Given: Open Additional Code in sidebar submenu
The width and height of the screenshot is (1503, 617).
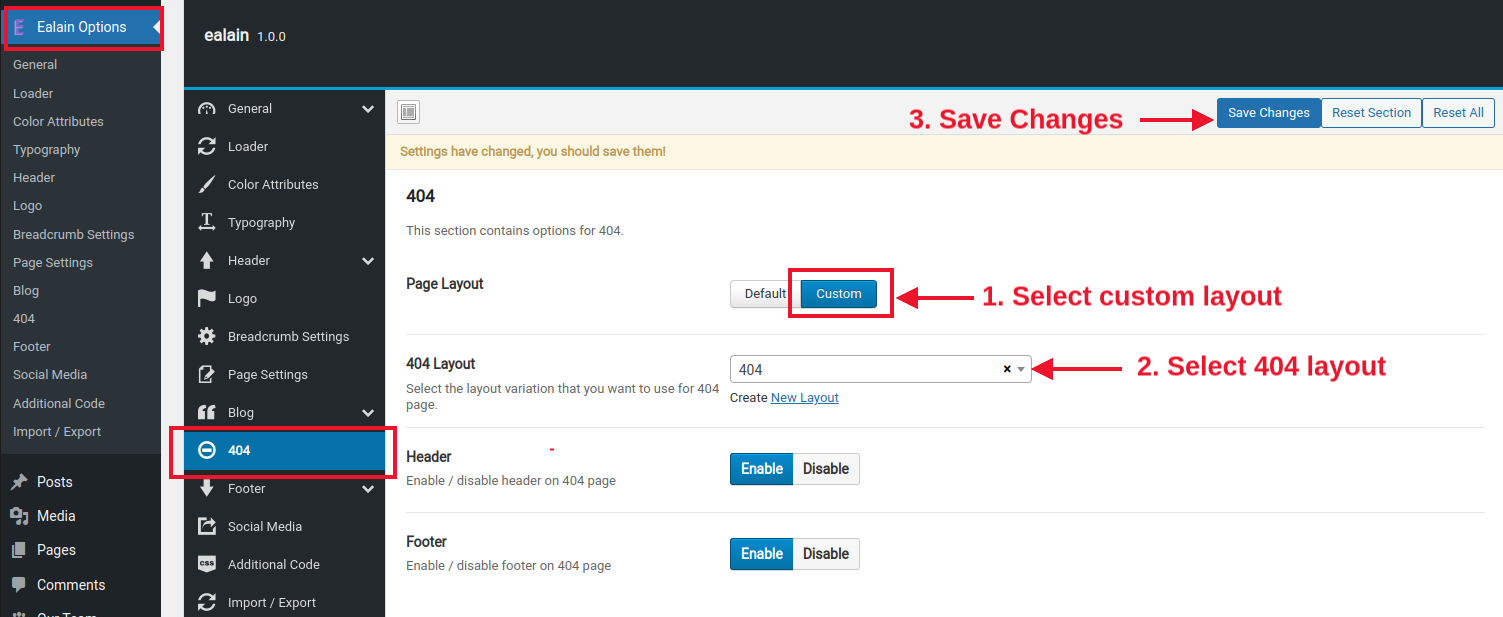Looking at the screenshot, I should 59,403.
